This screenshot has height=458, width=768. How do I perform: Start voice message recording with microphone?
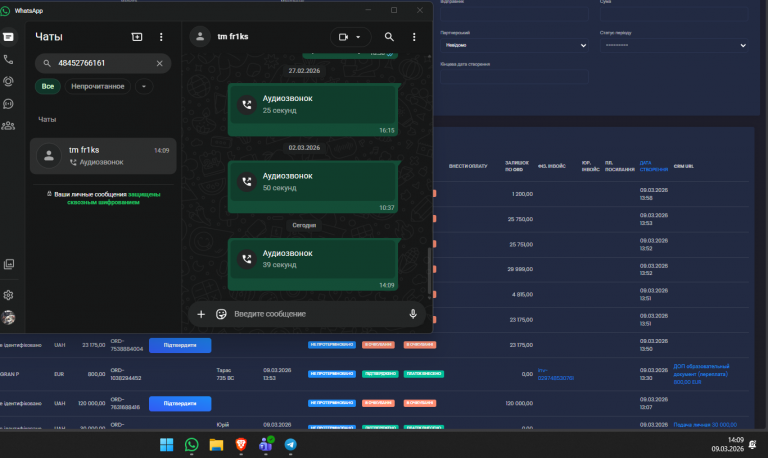(413, 314)
